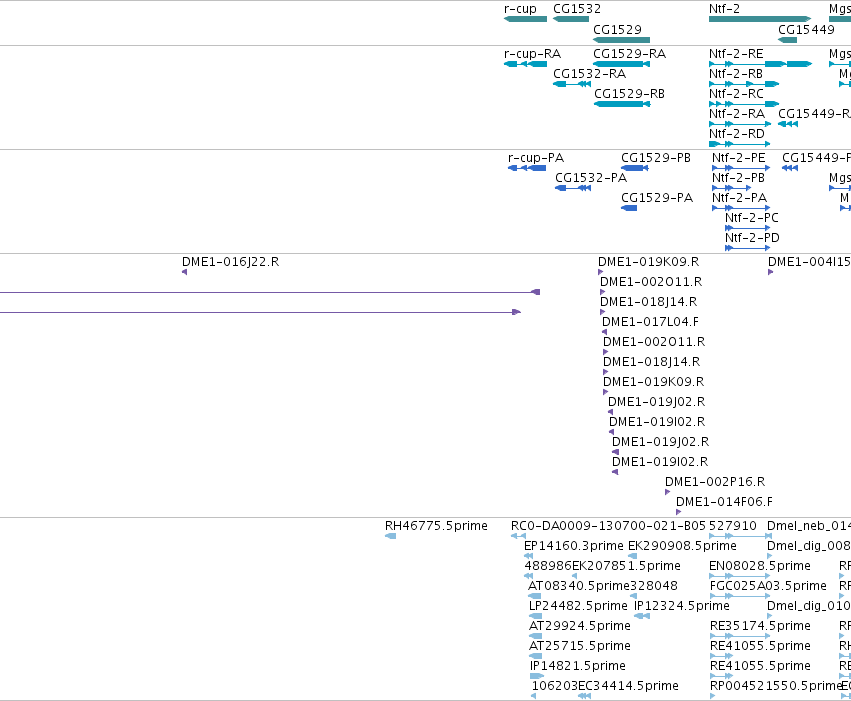
Task: Open the RC0-DA0009-130700-021-B05 EST label
Action: pyautogui.click(x=608, y=526)
